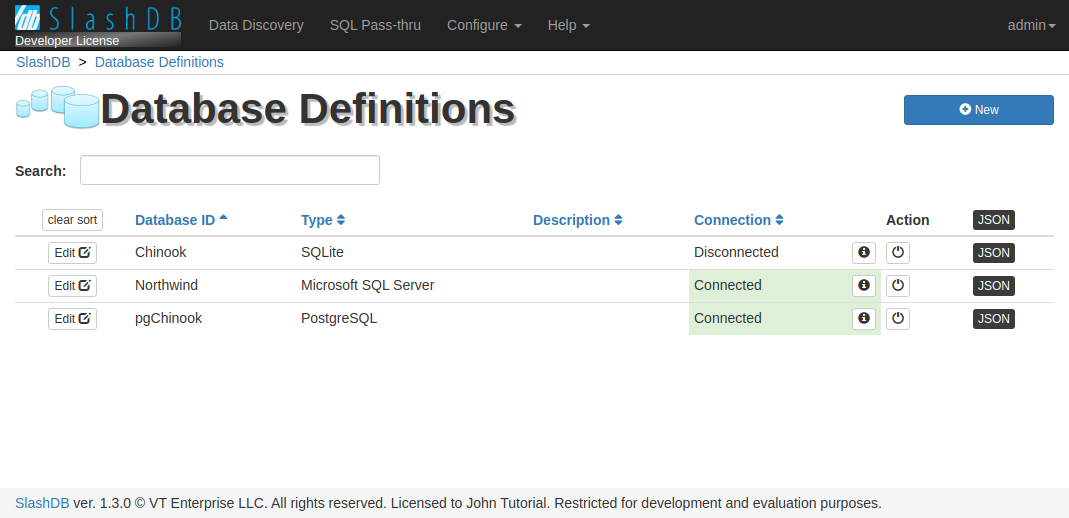Open the Configure dropdown menu
This screenshot has height=518, width=1069.
(x=485, y=25)
